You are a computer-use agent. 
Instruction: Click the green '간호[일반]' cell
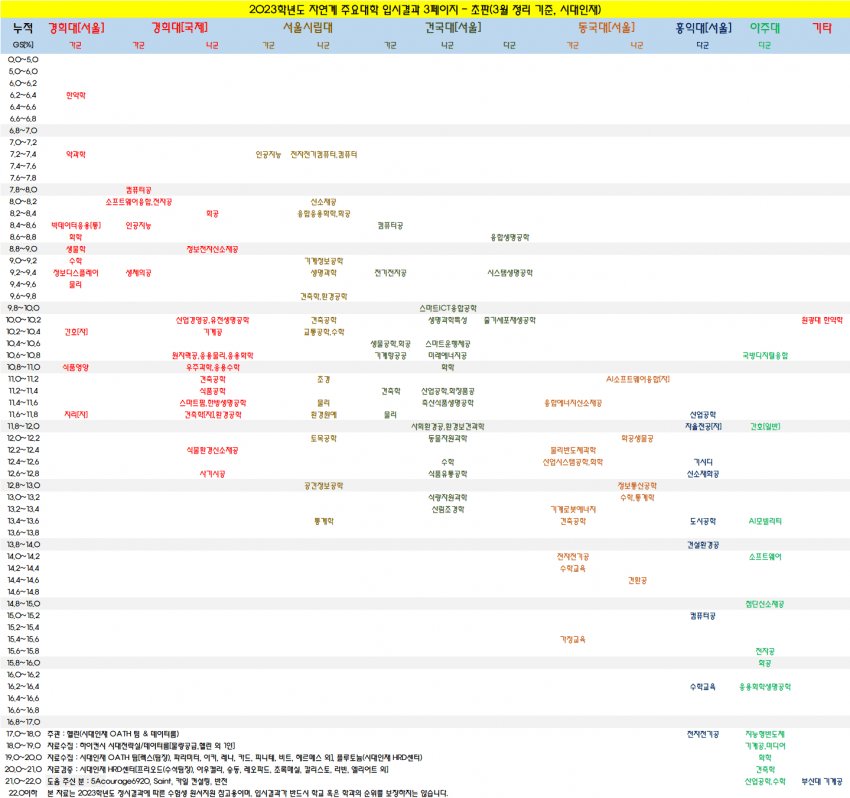(765, 426)
